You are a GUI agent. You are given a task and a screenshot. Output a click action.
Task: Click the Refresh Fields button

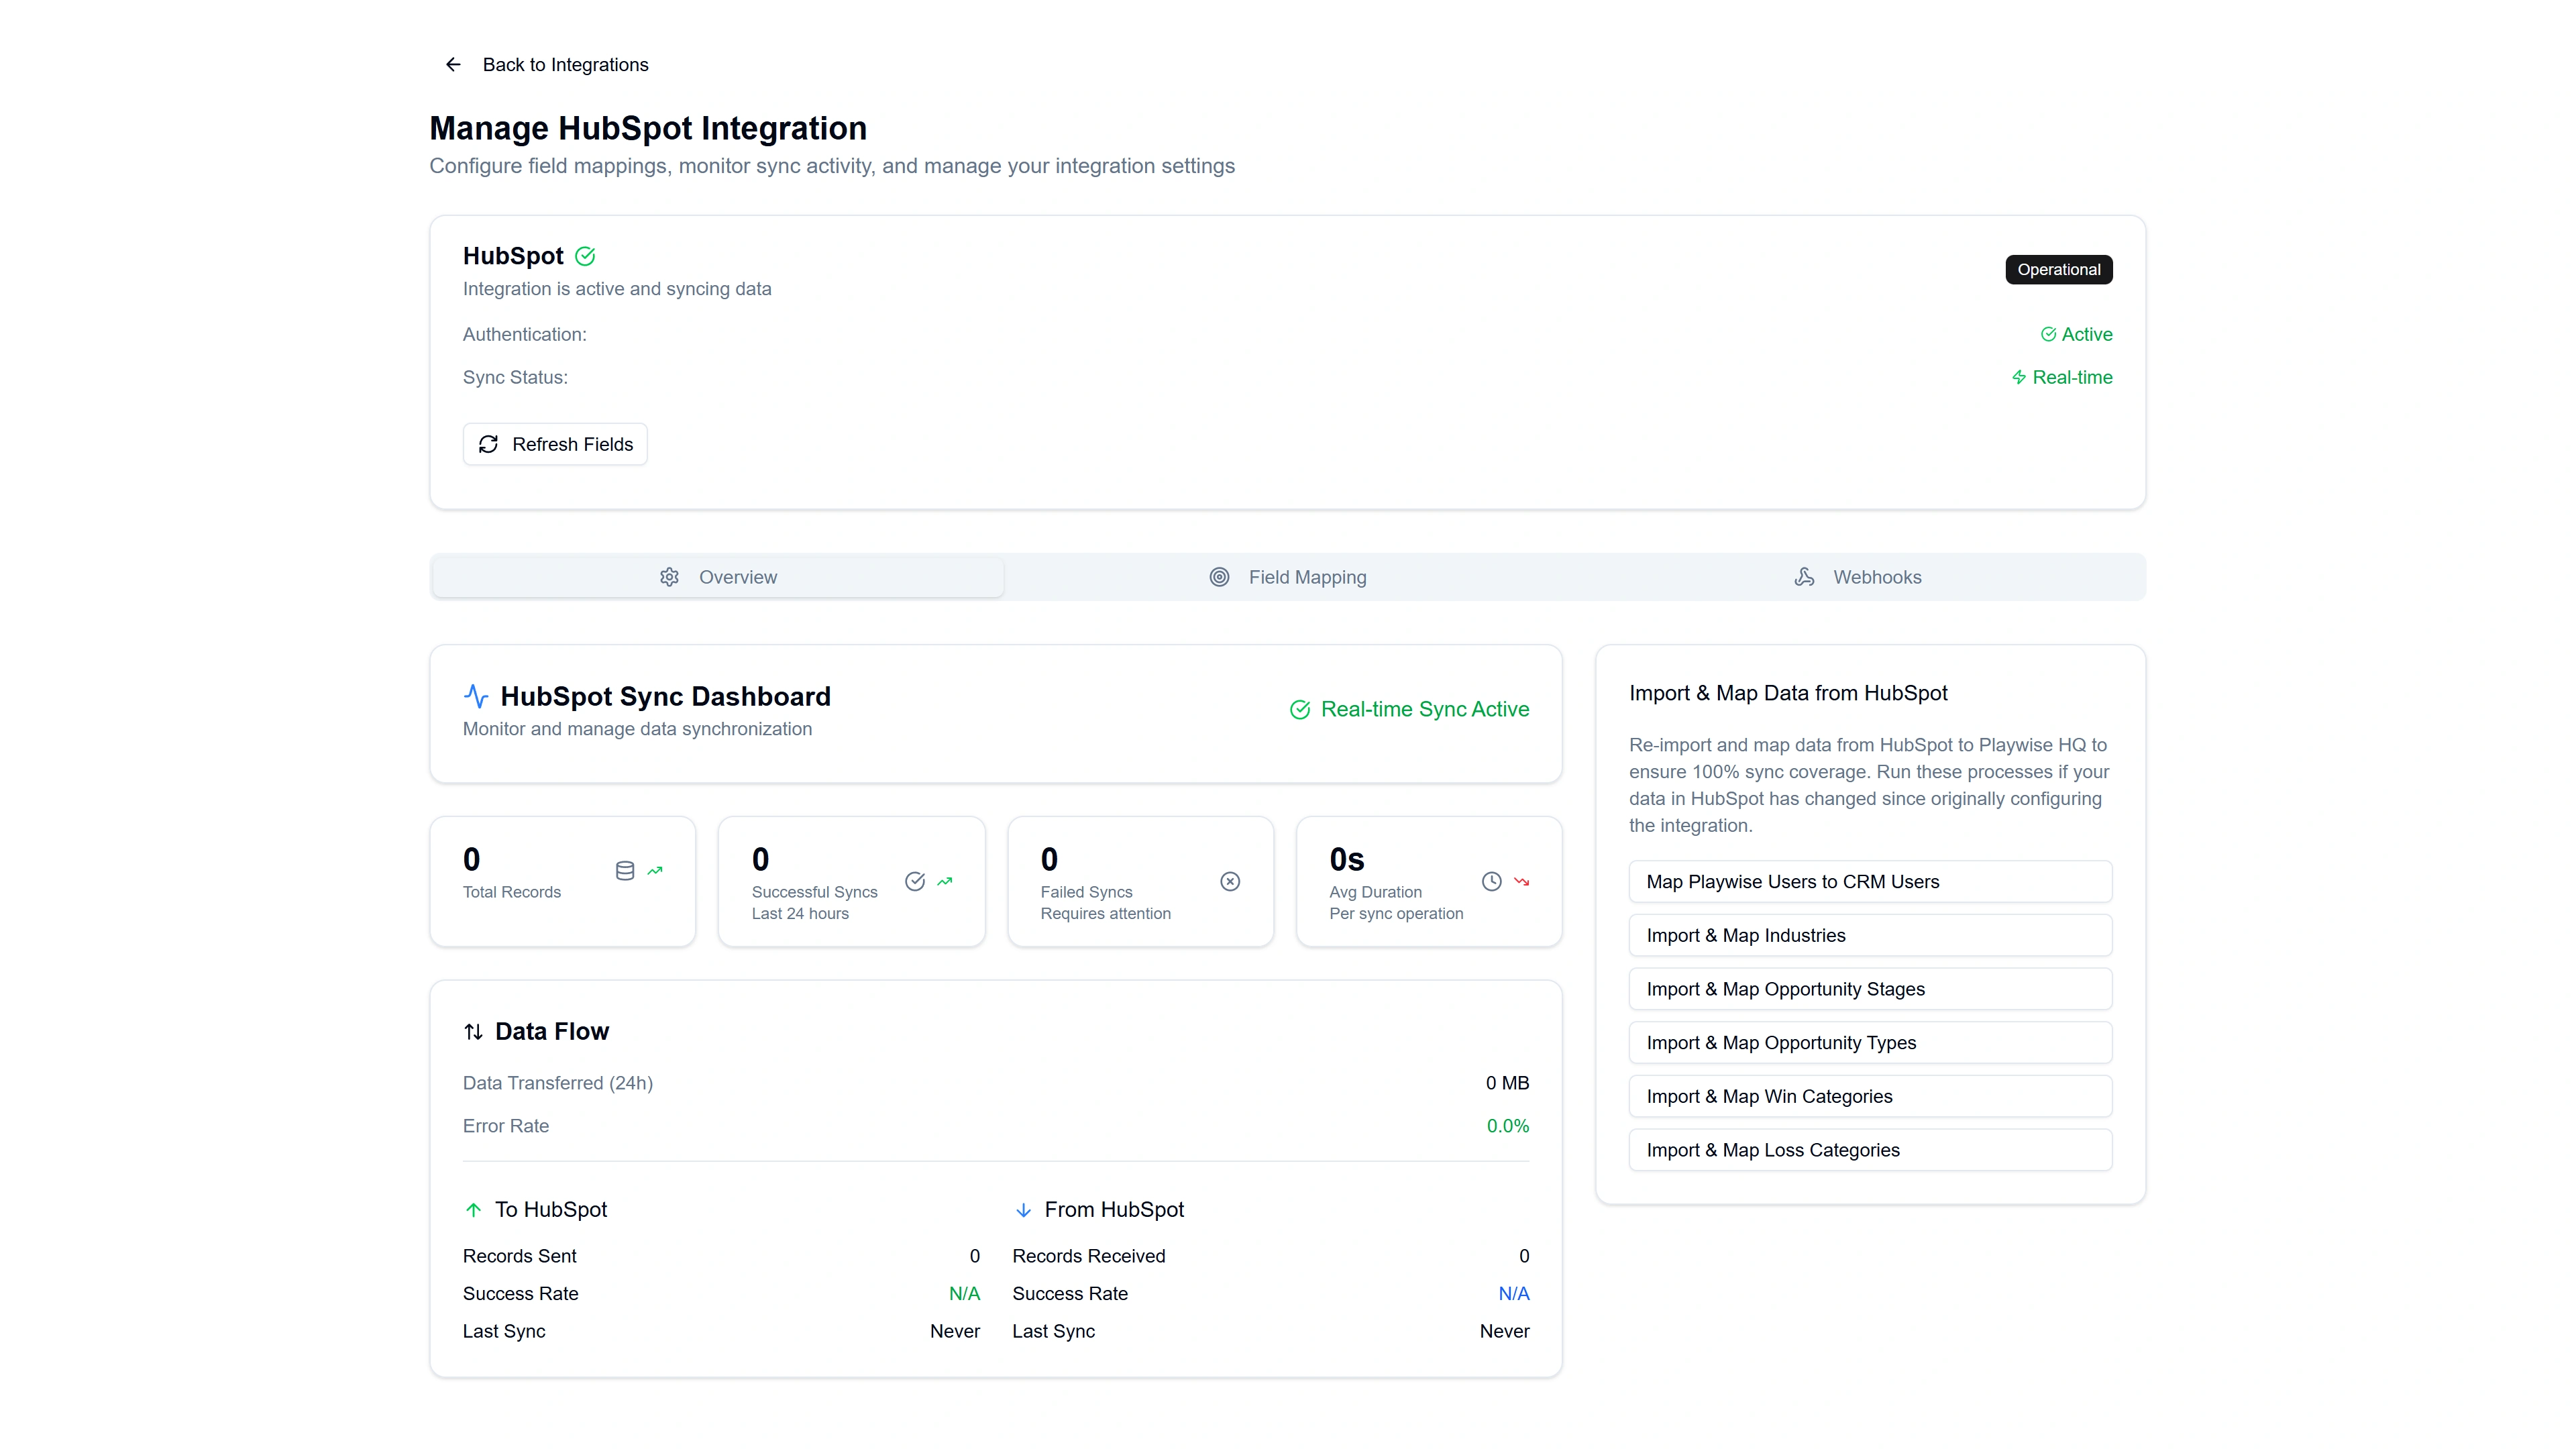pyautogui.click(x=555, y=443)
